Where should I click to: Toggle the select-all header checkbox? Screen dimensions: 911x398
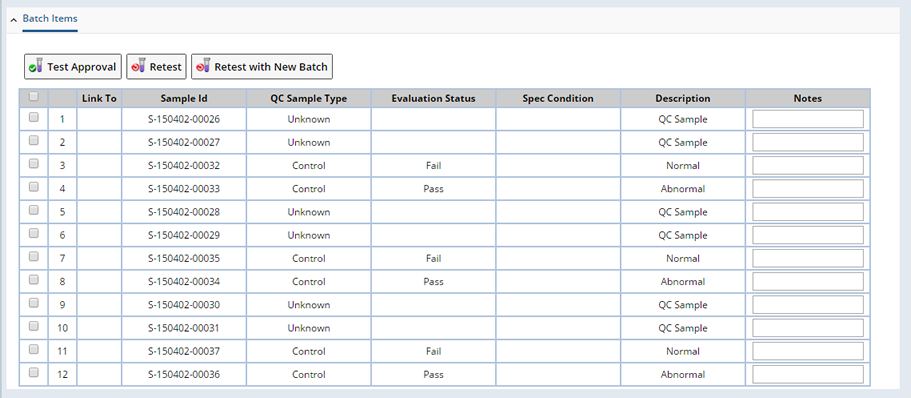[34, 96]
